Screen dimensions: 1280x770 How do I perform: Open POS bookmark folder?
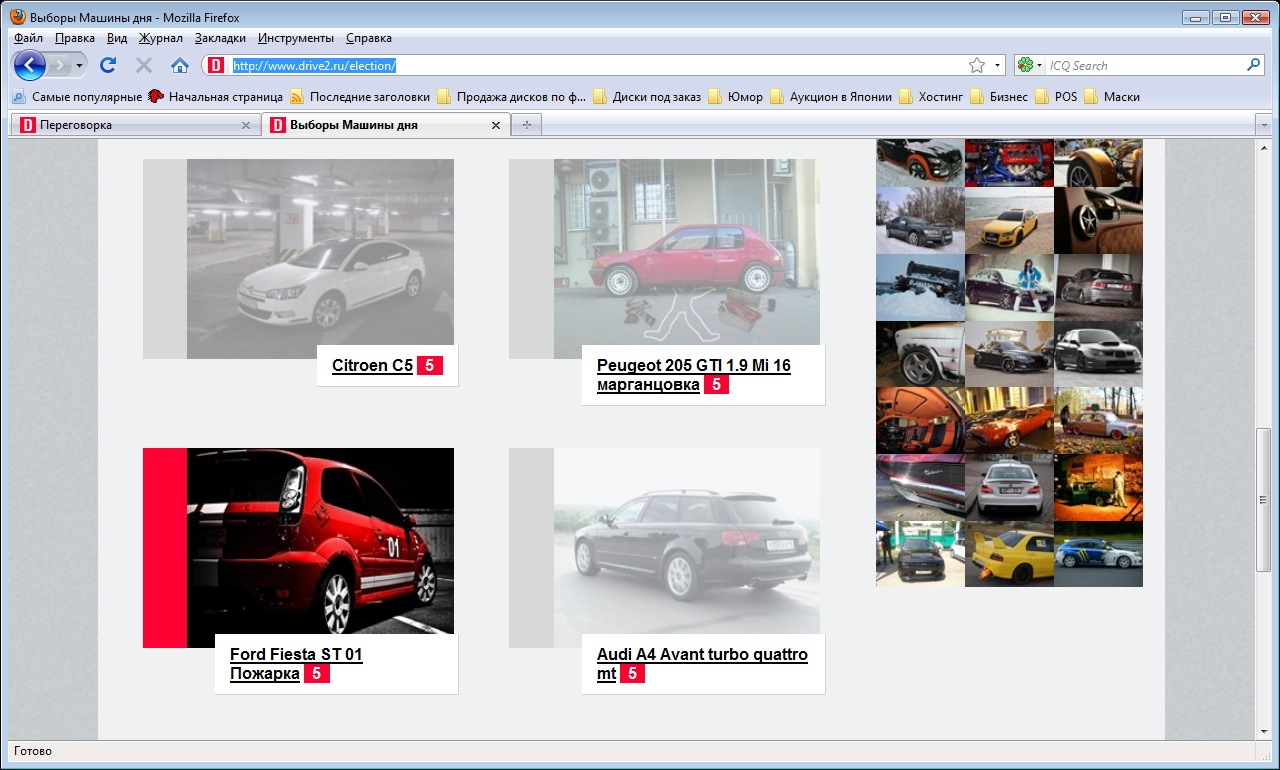[x=1057, y=97]
